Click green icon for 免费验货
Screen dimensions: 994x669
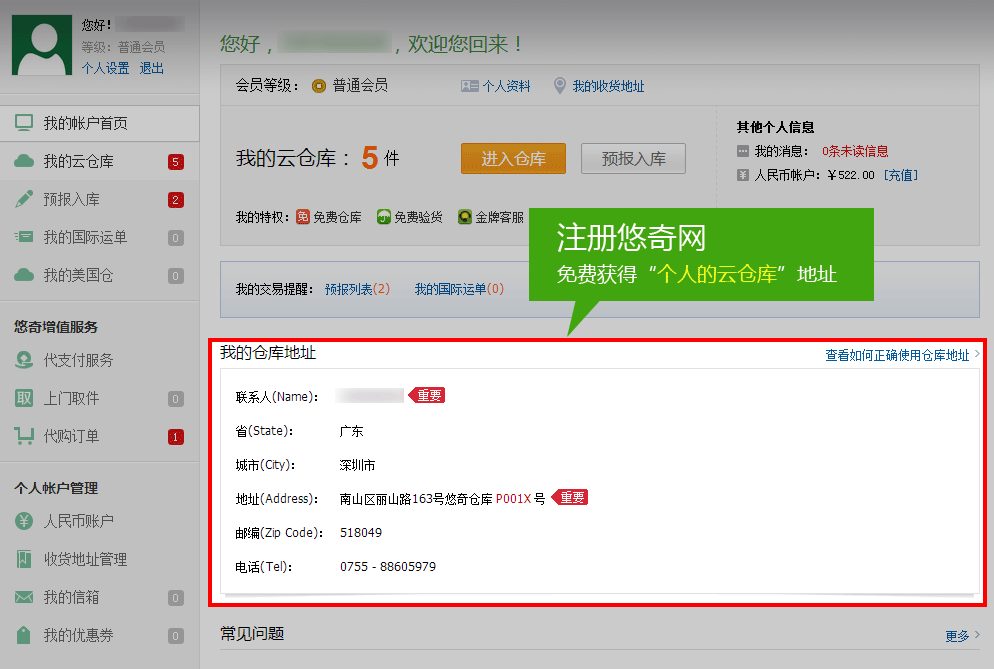click(x=384, y=217)
